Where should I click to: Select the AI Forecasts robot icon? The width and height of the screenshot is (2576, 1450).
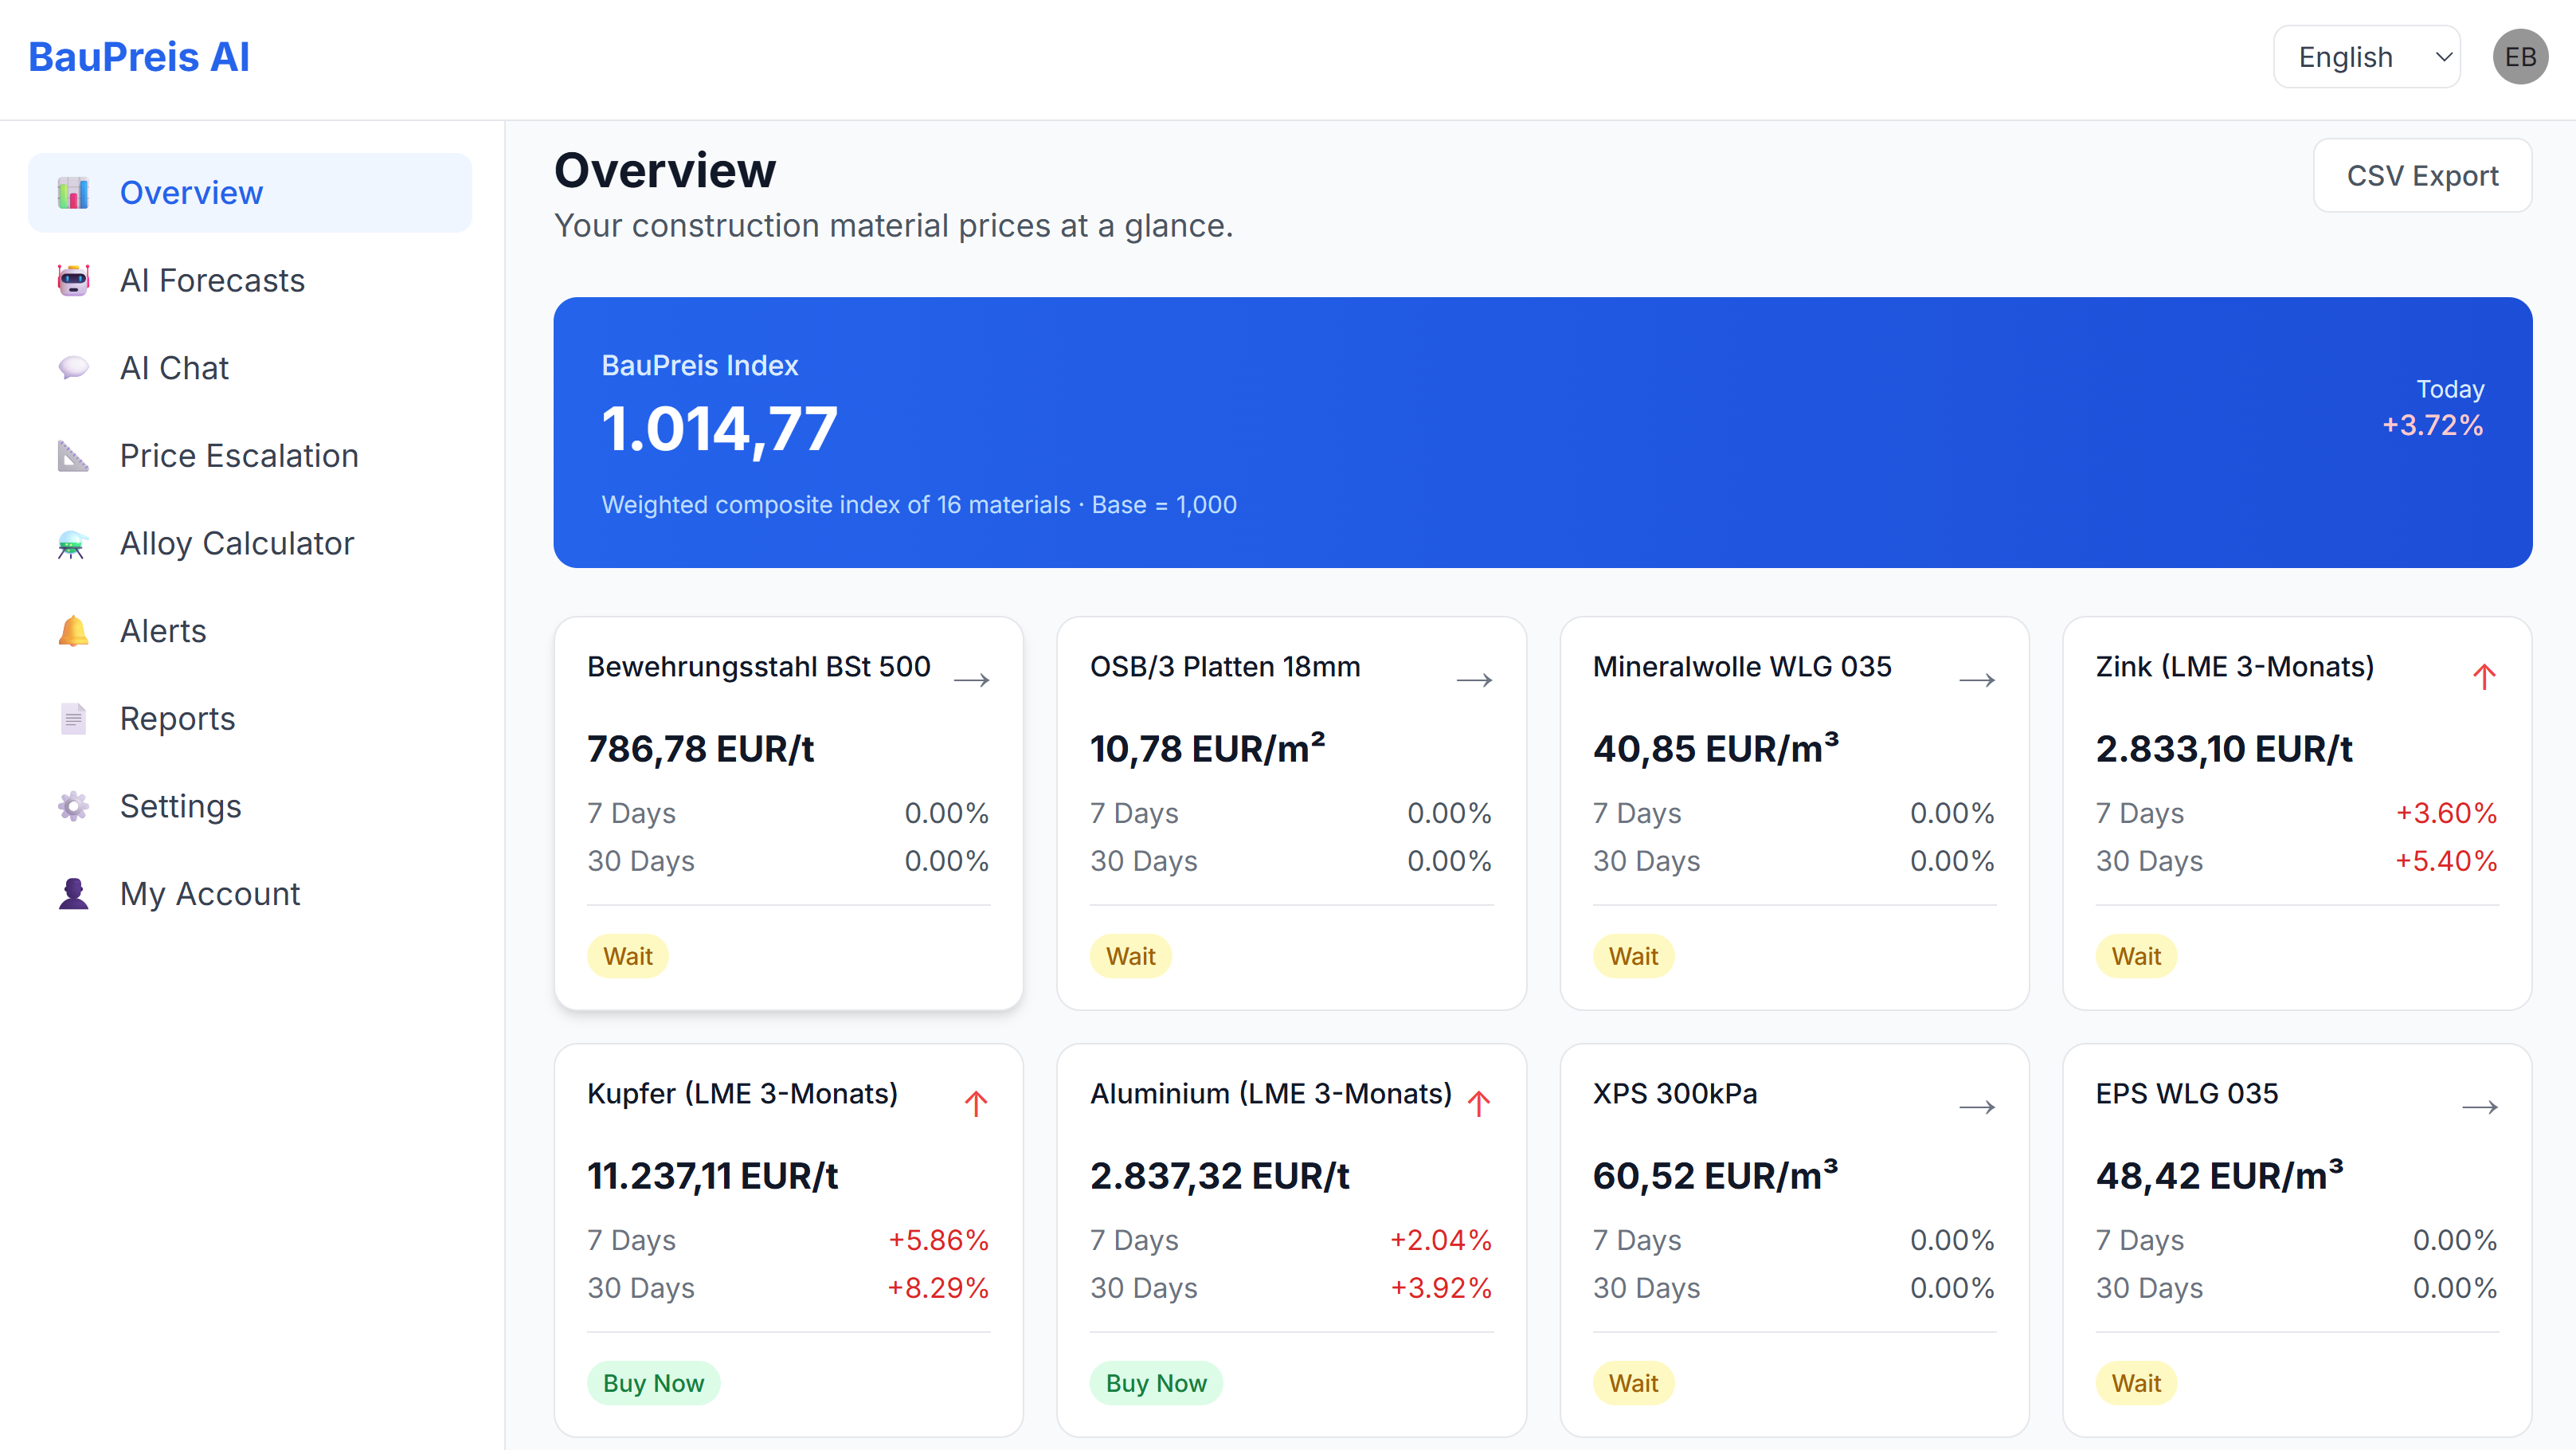point(72,280)
